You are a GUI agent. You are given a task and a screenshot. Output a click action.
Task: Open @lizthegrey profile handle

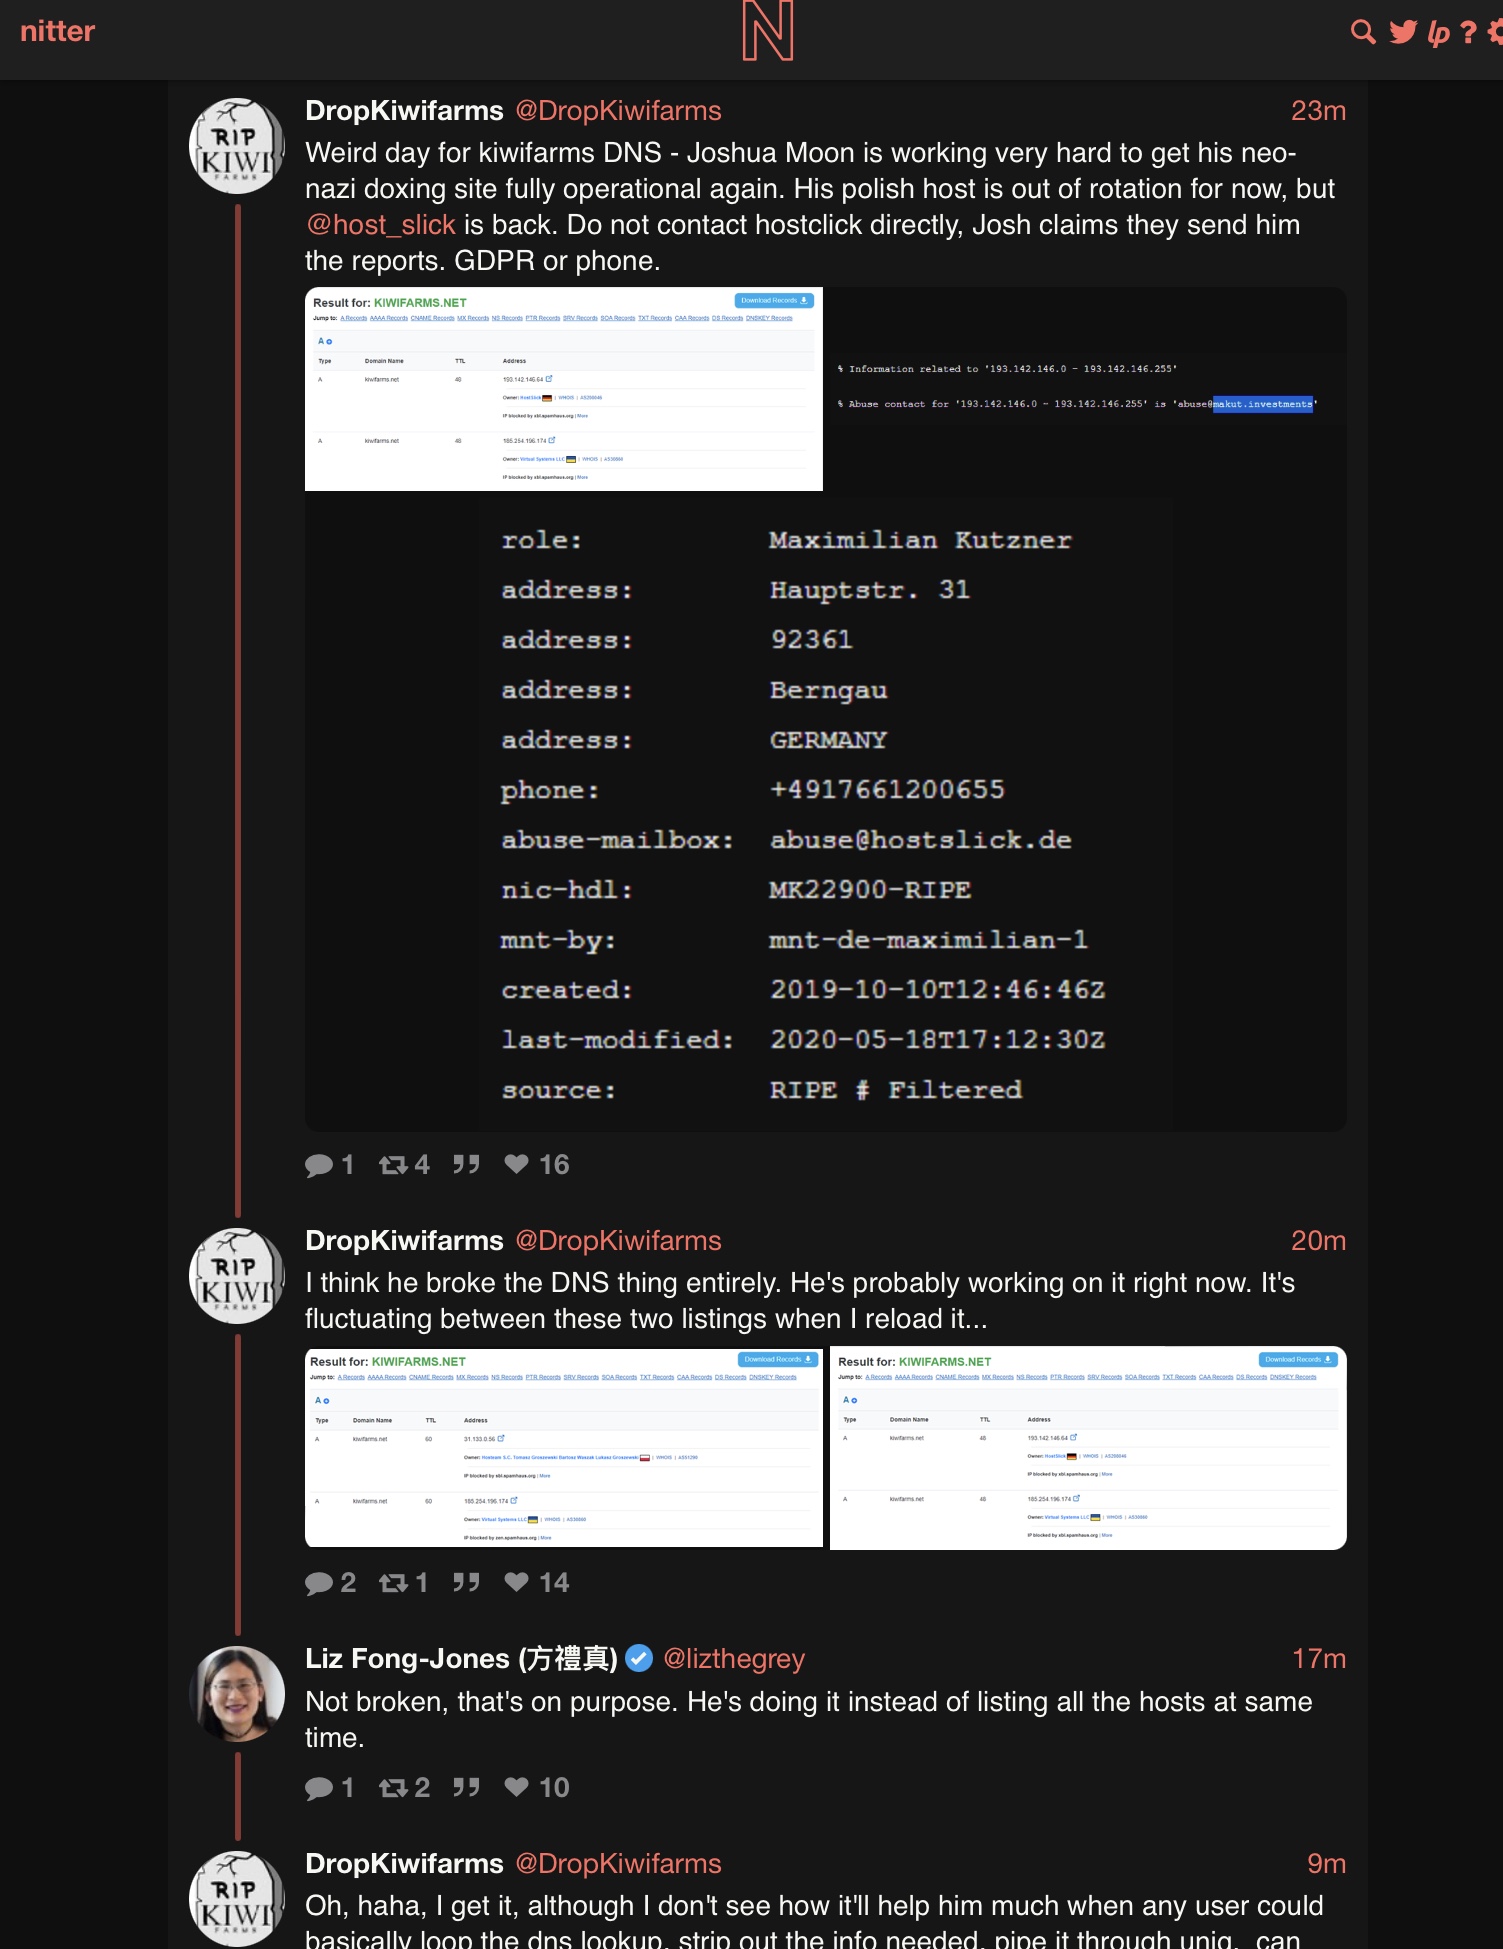click(734, 1659)
